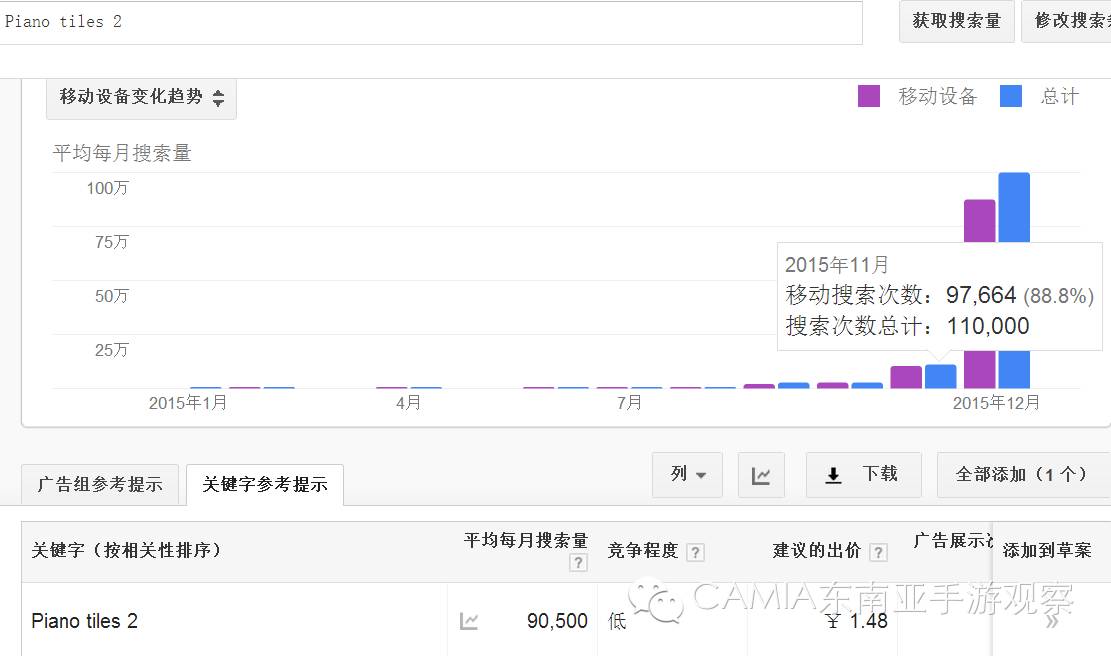Screen dimensions: 1111x656
Task: Open the 移动设备变化趋势 dropdown
Action: point(141,98)
